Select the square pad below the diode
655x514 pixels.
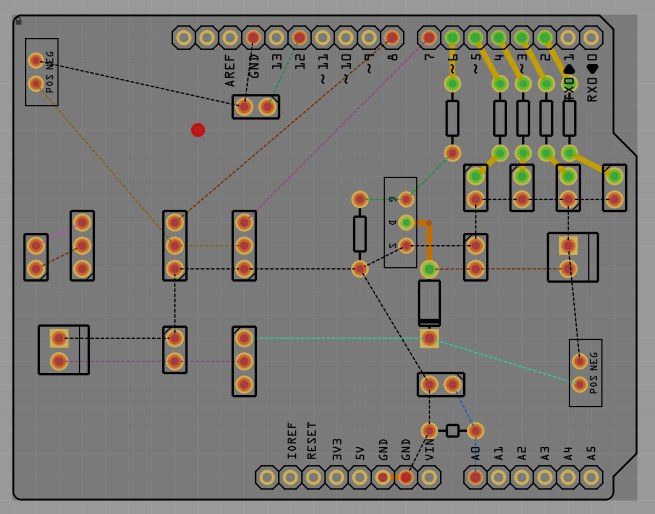429,338
